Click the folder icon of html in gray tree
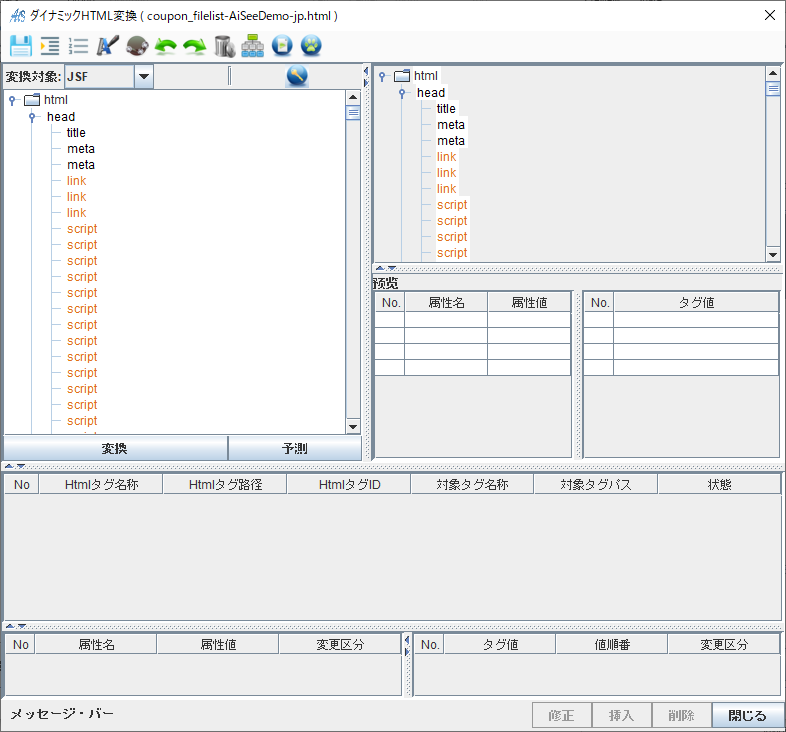The width and height of the screenshot is (786, 732). click(x=402, y=76)
